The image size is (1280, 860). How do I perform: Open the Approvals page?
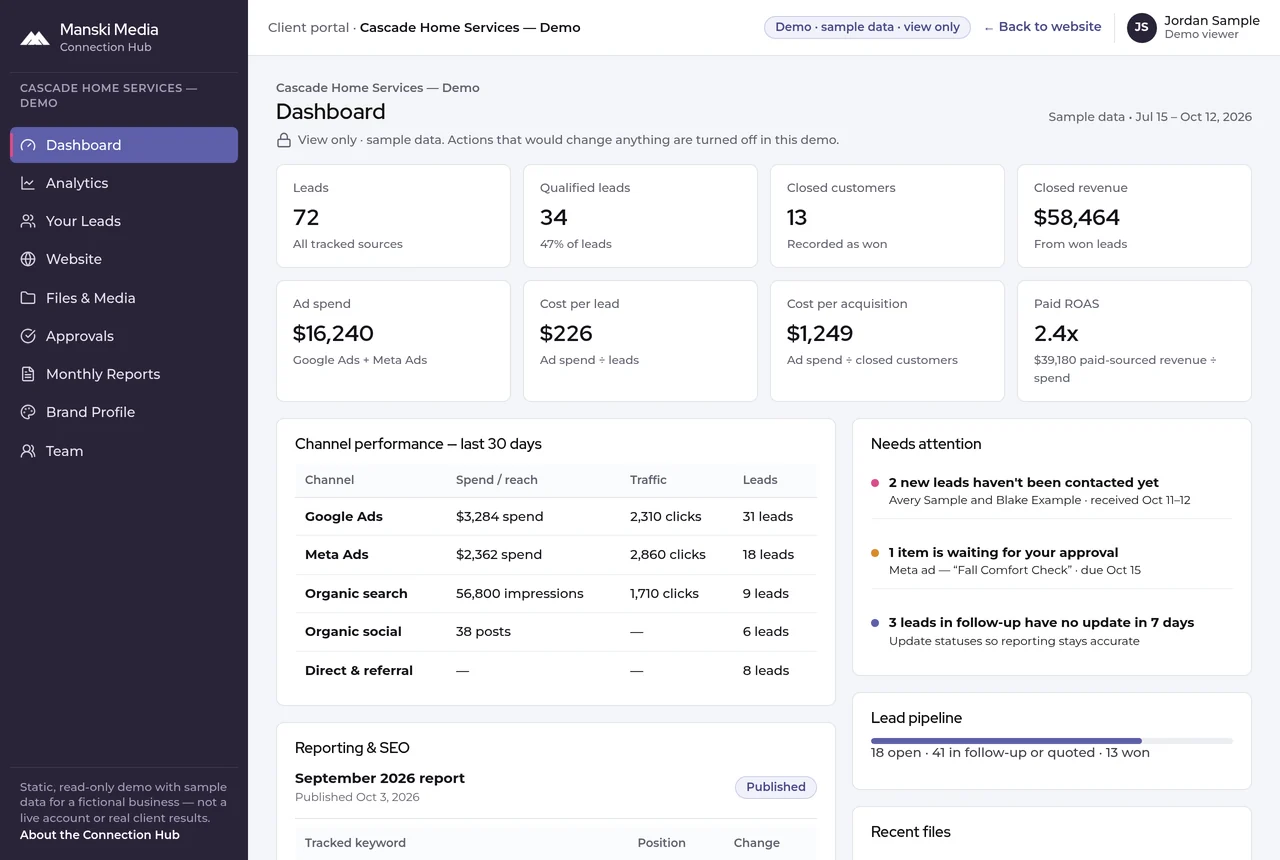[x=124, y=336]
